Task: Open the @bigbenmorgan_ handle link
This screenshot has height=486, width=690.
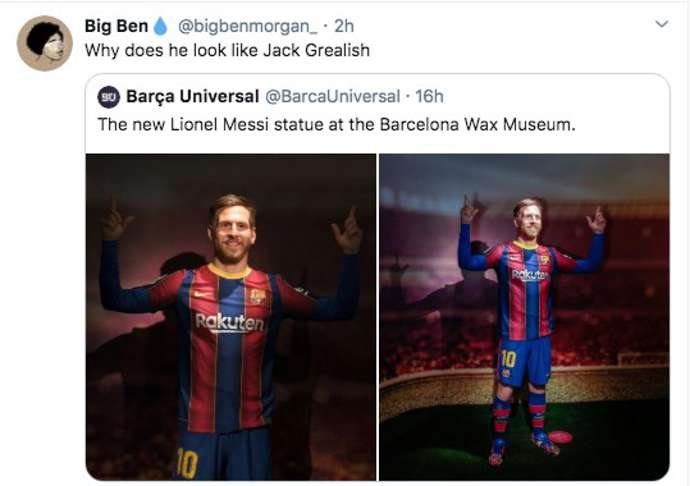Action: tap(247, 26)
